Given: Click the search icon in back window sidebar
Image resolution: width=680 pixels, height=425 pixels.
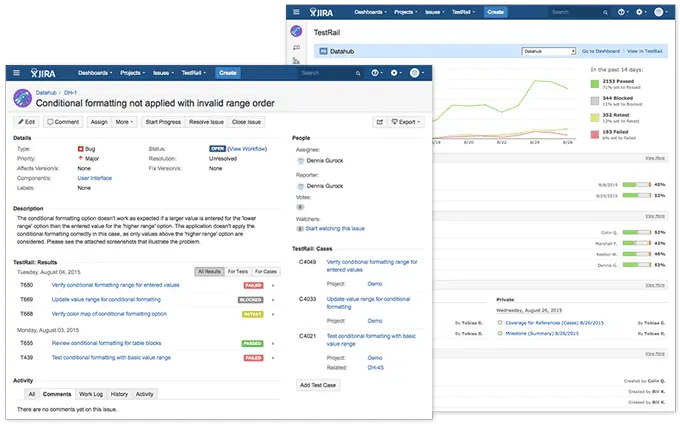Looking at the screenshot, I should (x=296, y=47).
